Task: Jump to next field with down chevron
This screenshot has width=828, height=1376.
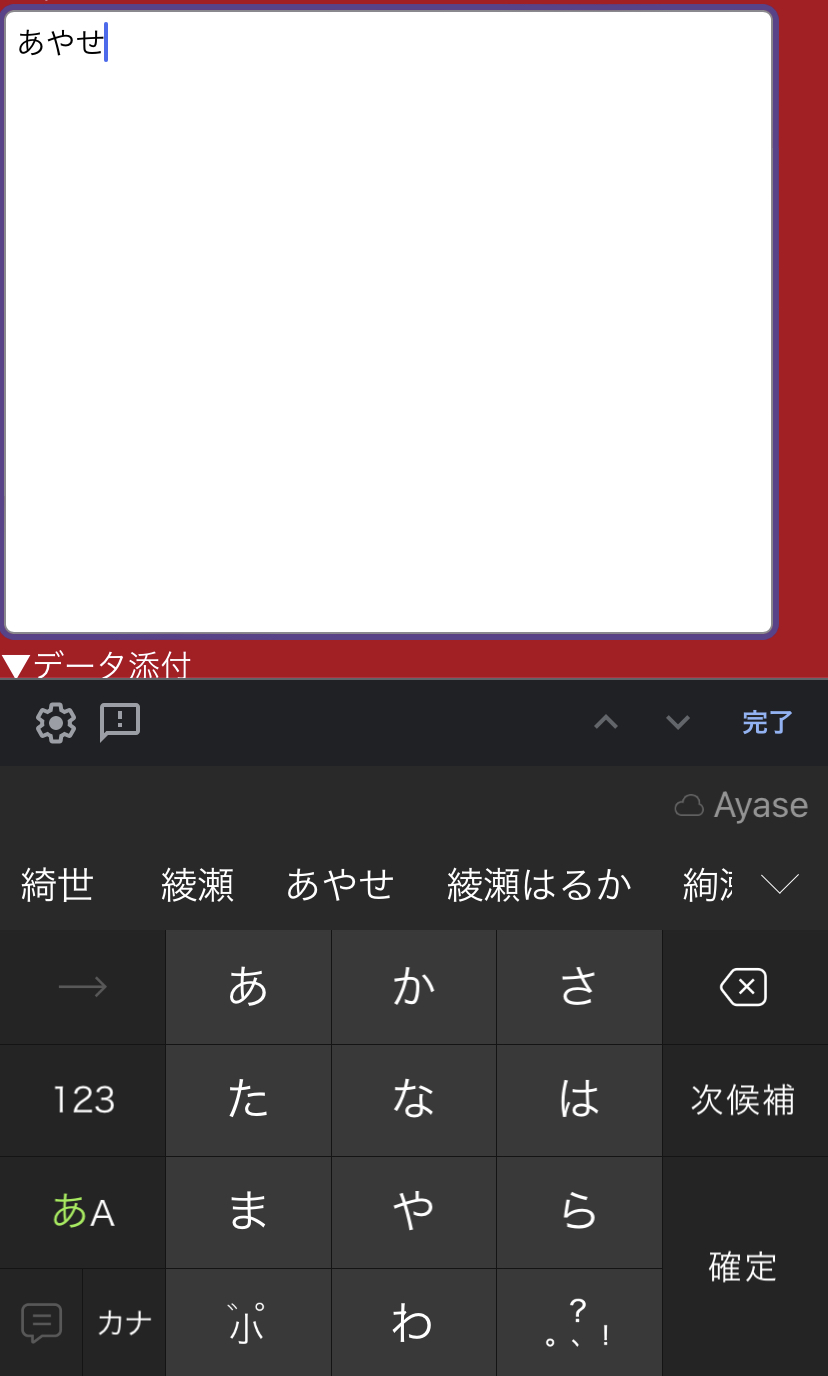Action: point(678,722)
